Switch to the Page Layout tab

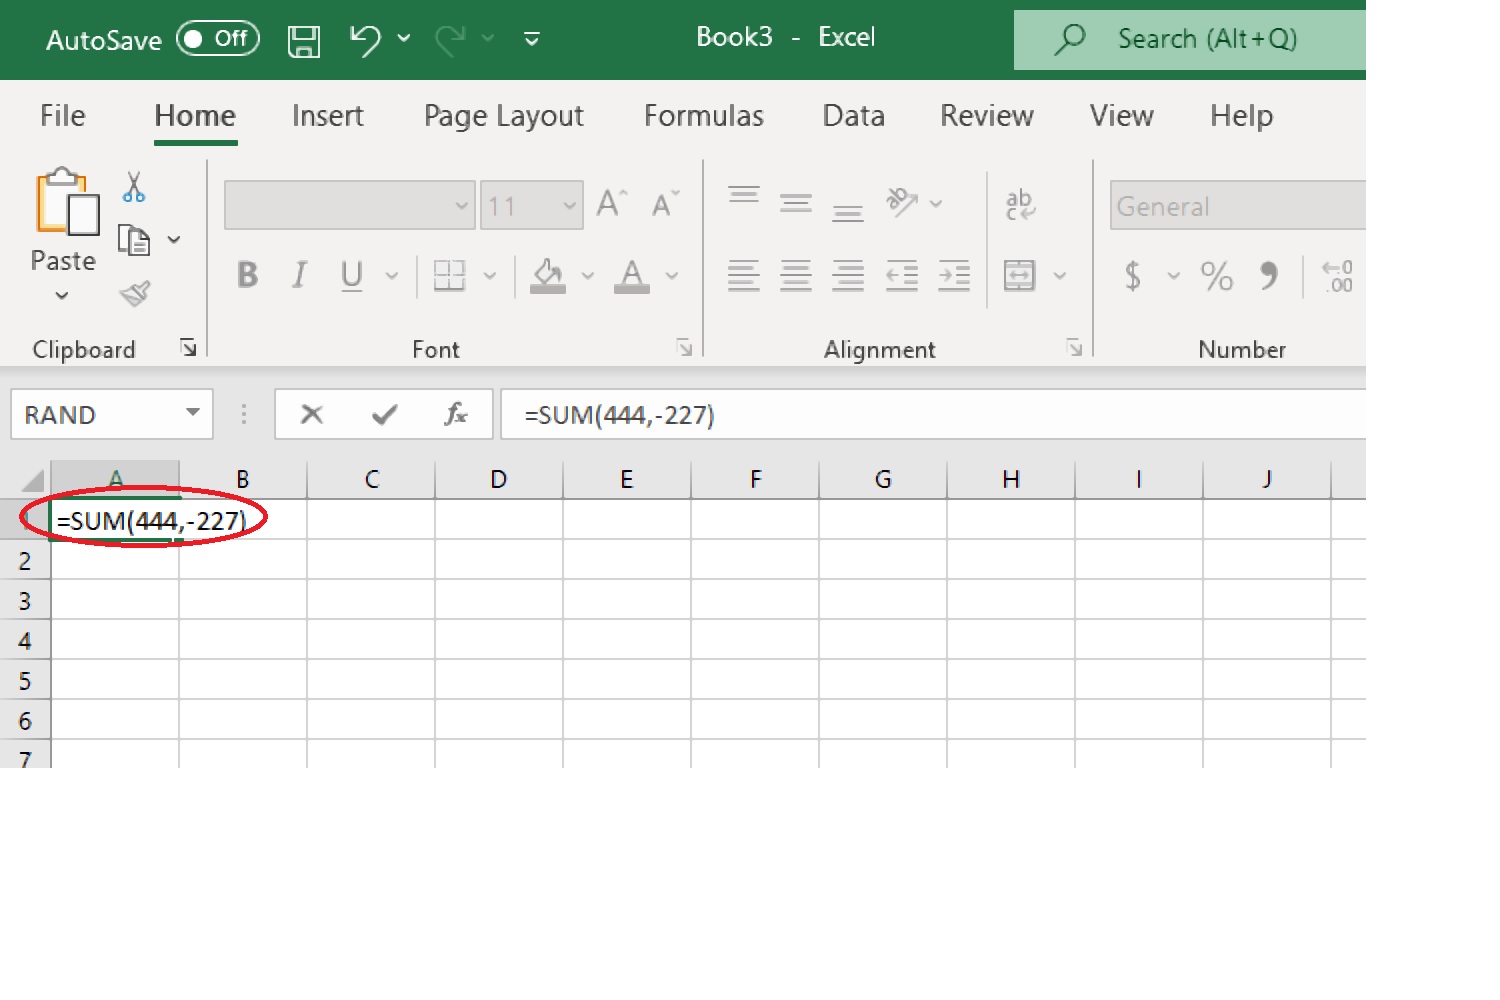pyautogui.click(x=503, y=116)
